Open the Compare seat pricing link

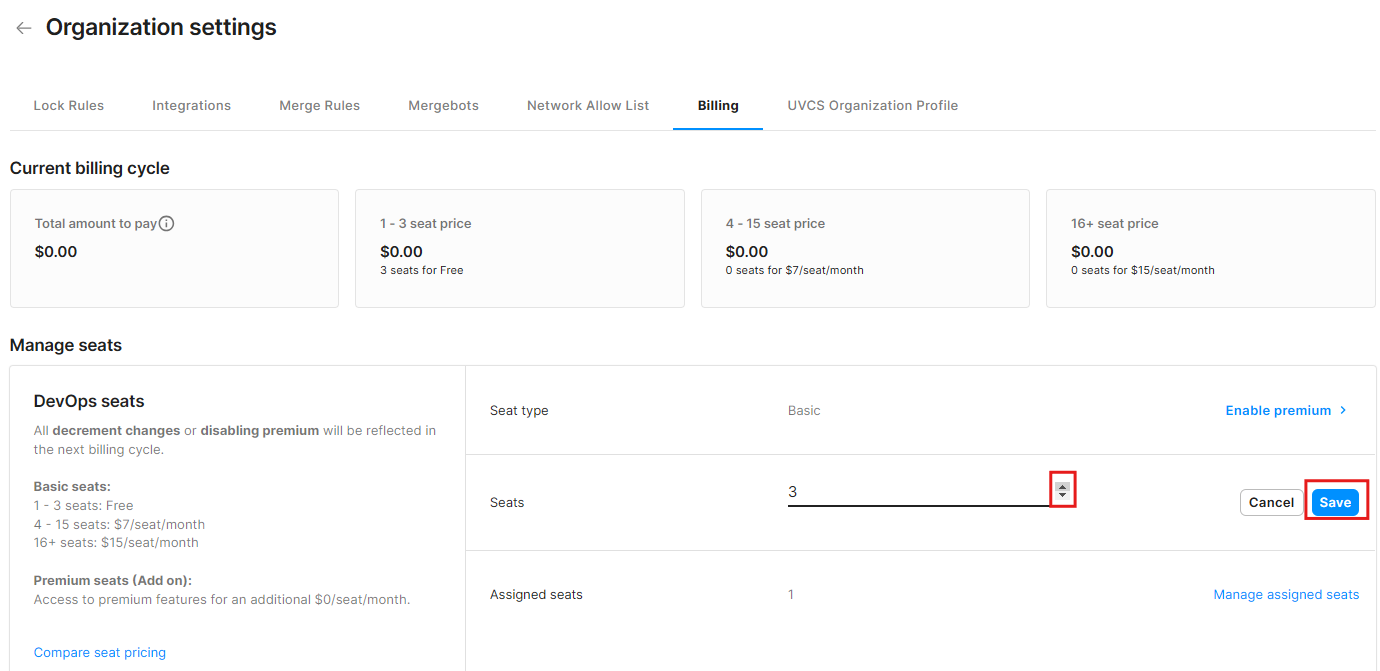100,653
